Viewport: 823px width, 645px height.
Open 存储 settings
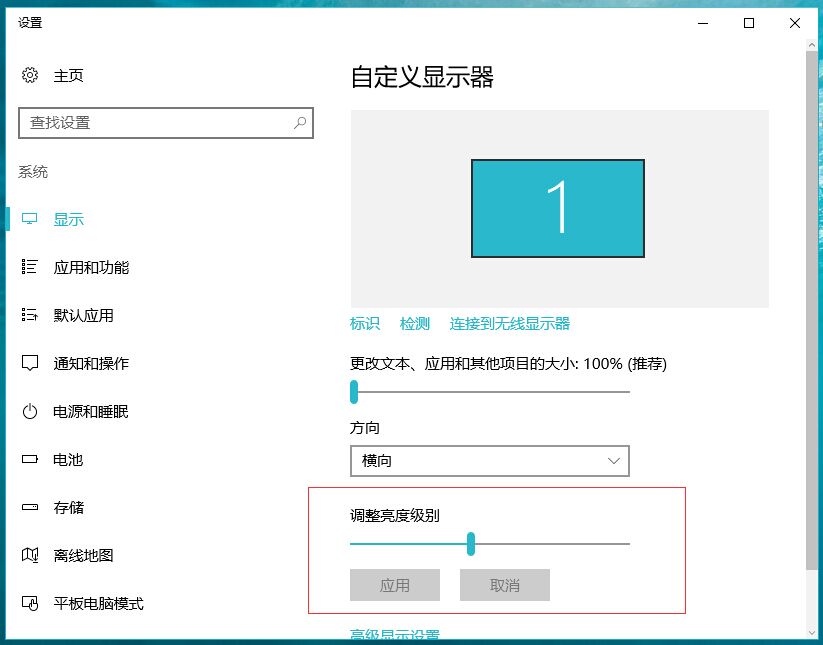click(x=69, y=507)
